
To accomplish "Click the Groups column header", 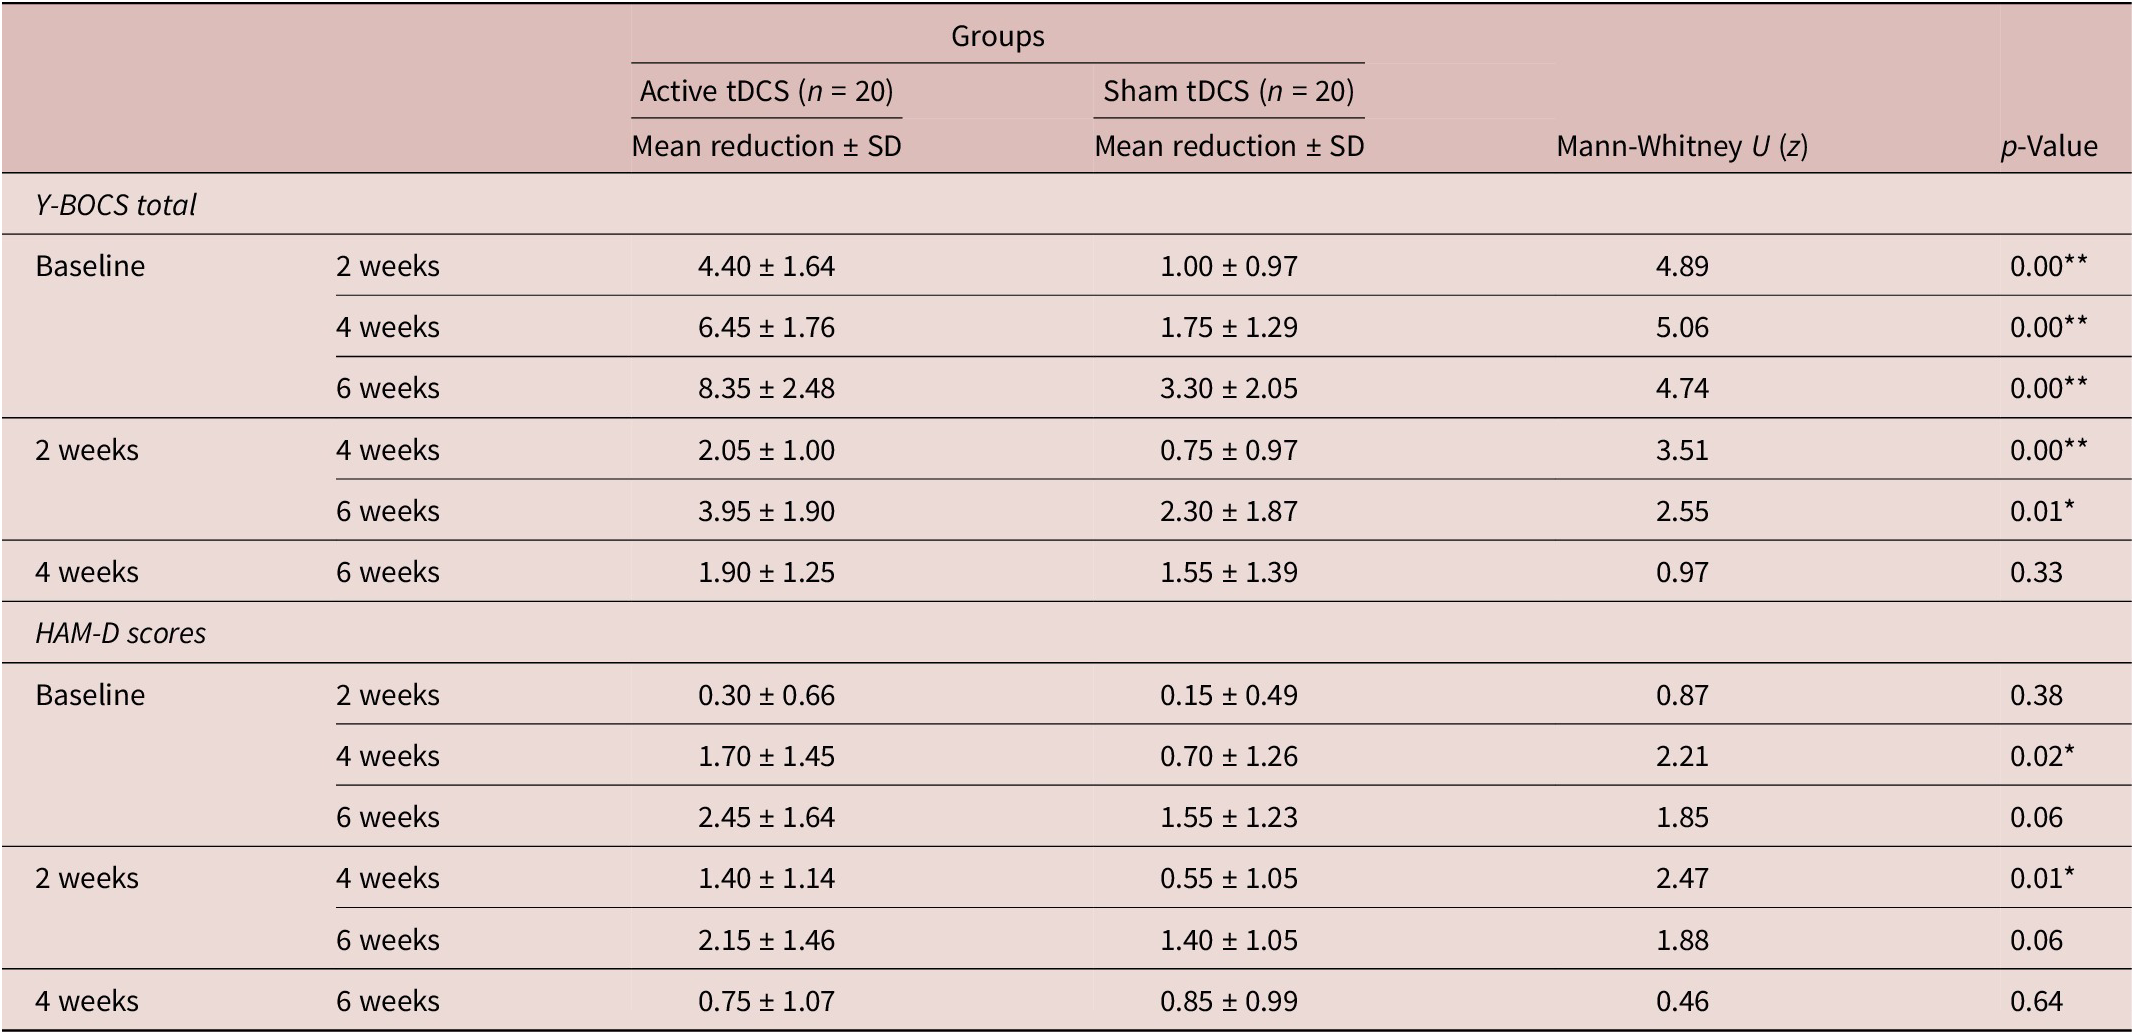I will click(x=997, y=36).
